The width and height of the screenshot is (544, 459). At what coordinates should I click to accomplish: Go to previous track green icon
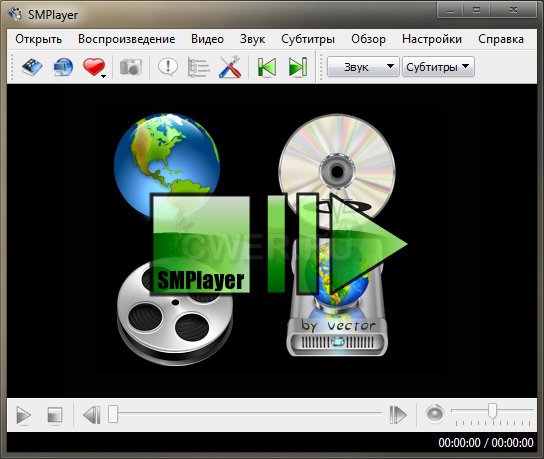click(267, 67)
